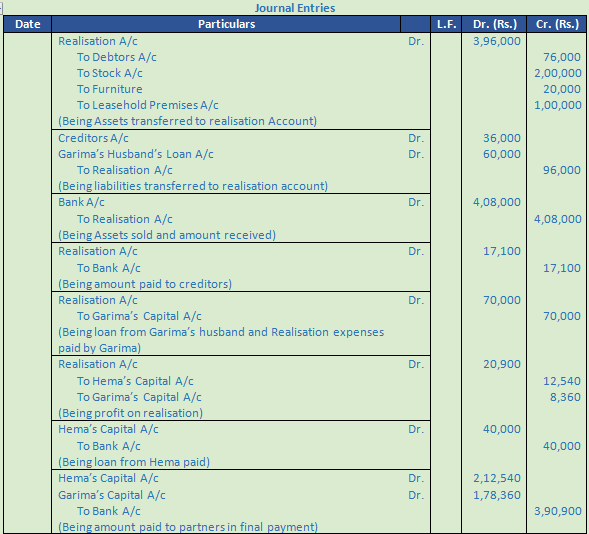Image resolution: width=589 pixels, height=534 pixels.
Task: Select the Dr. (Rs.) column header
Action: click(x=494, y=24)
